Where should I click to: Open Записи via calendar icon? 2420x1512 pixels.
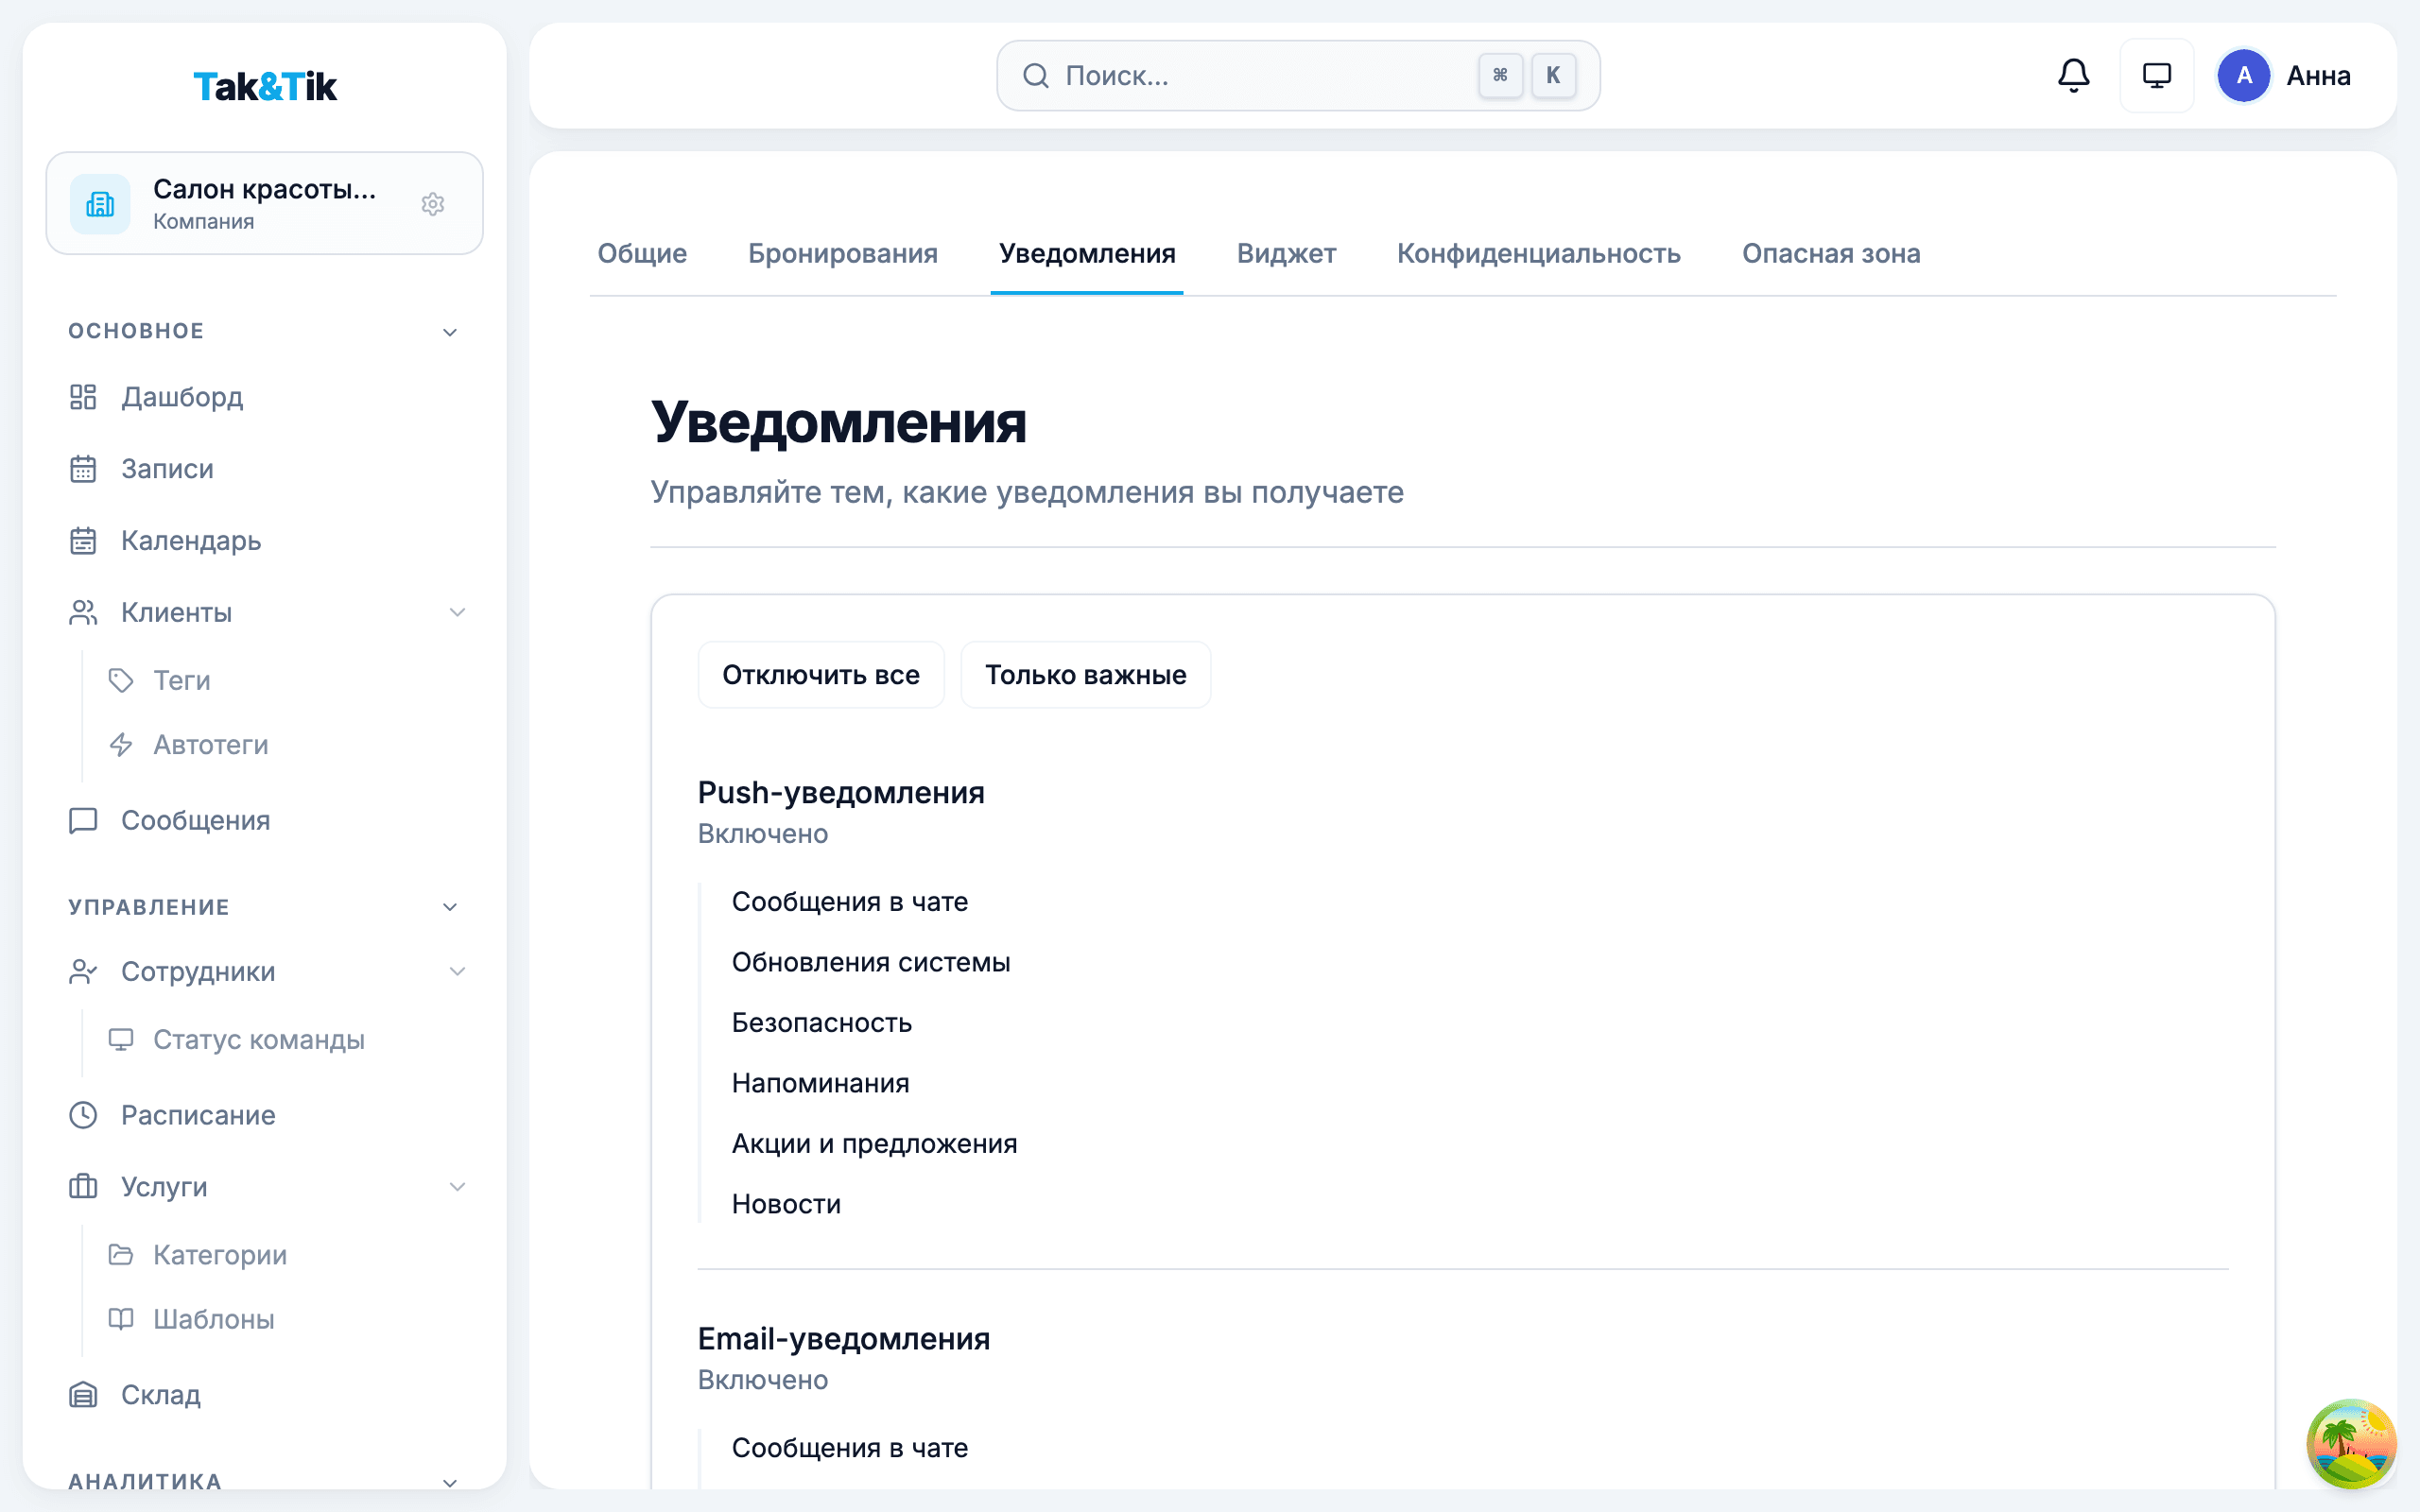tap(84, 468)
